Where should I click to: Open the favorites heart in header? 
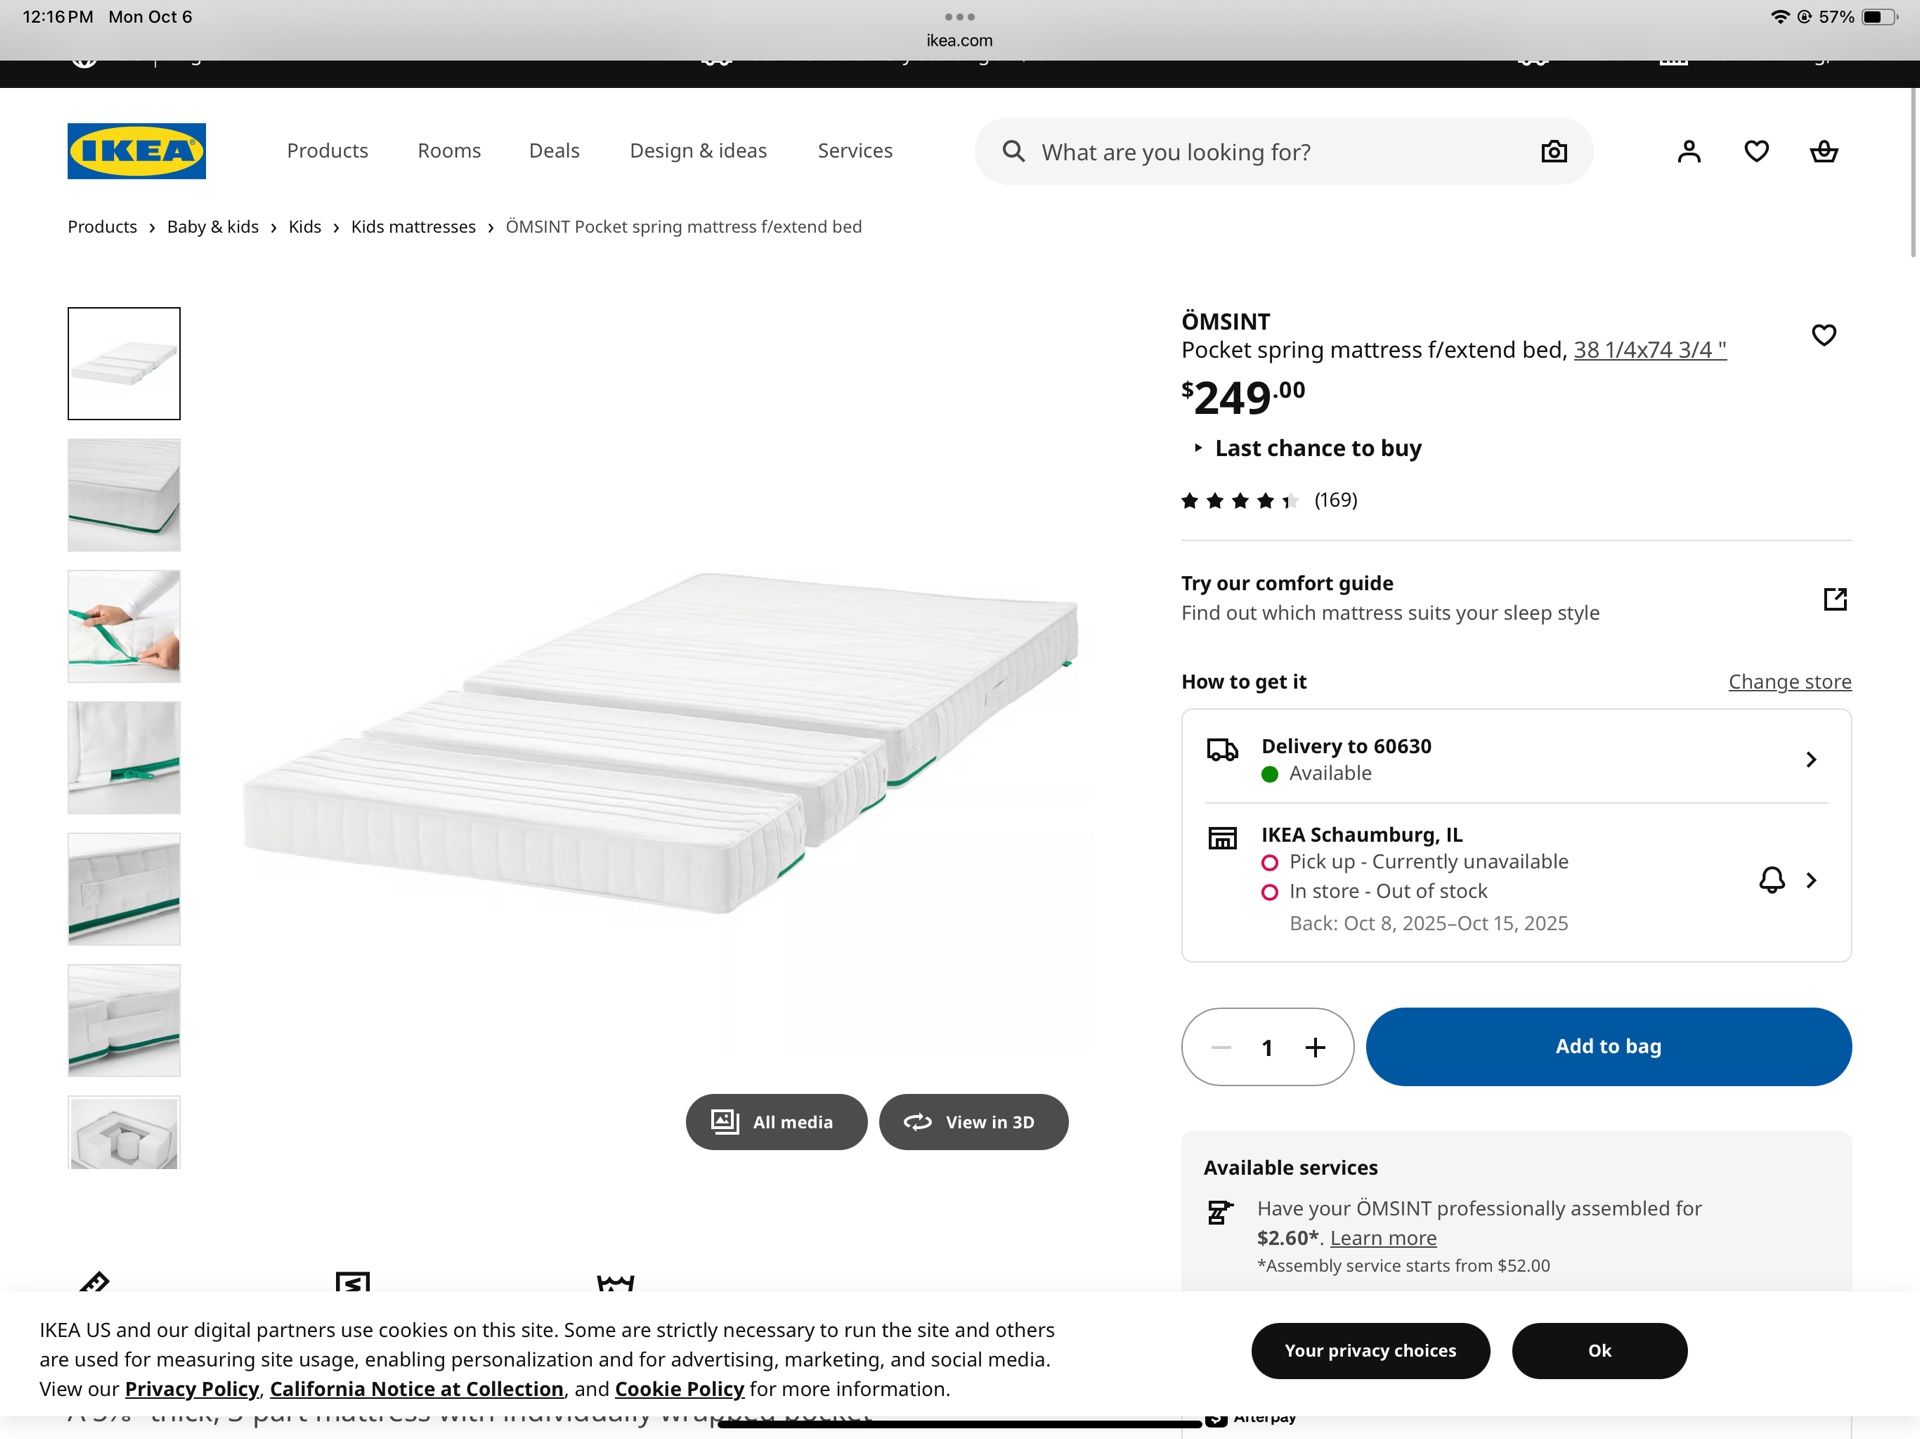(x=1757, y=151)
